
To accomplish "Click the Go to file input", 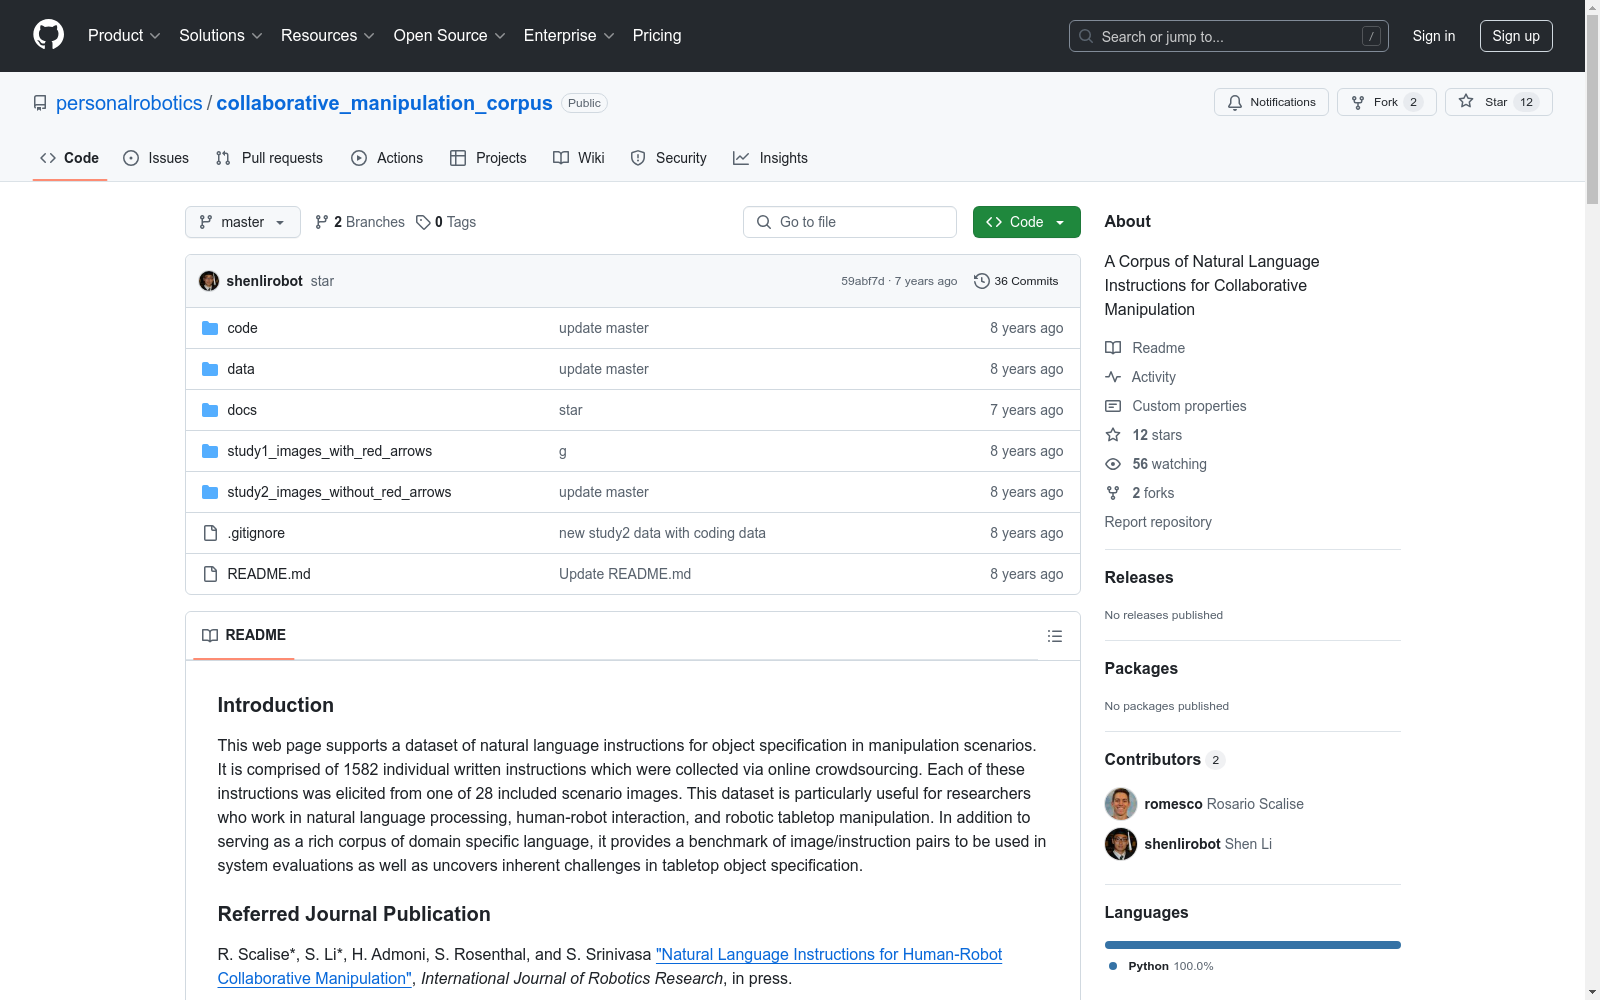I will [850, 222].
